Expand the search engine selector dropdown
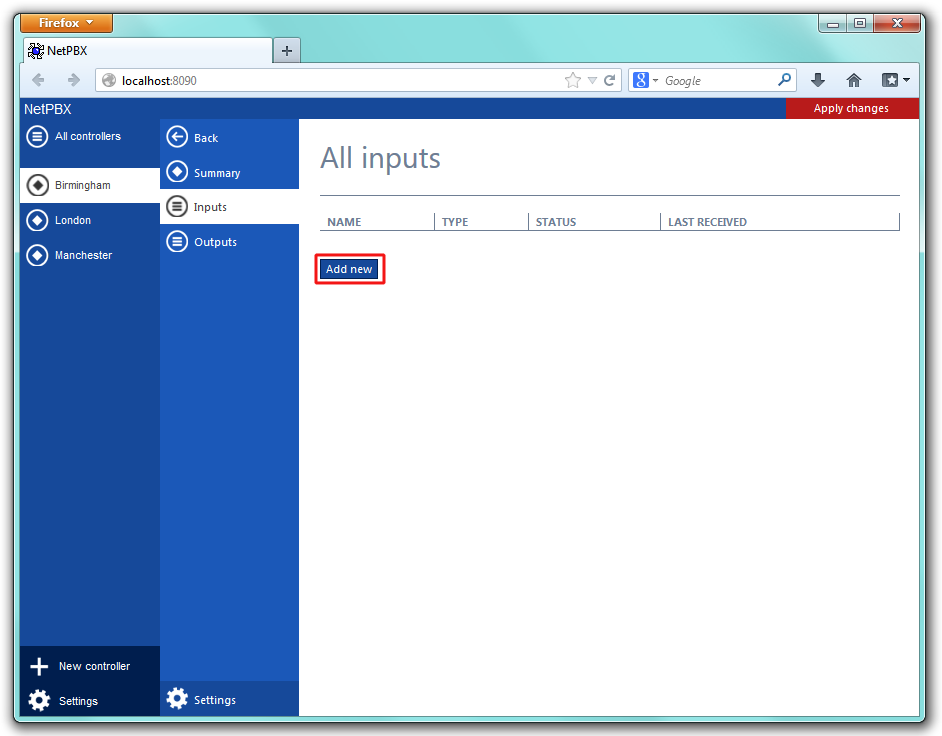This screenshot has height=736, width=942. click(x=645, y=81)
